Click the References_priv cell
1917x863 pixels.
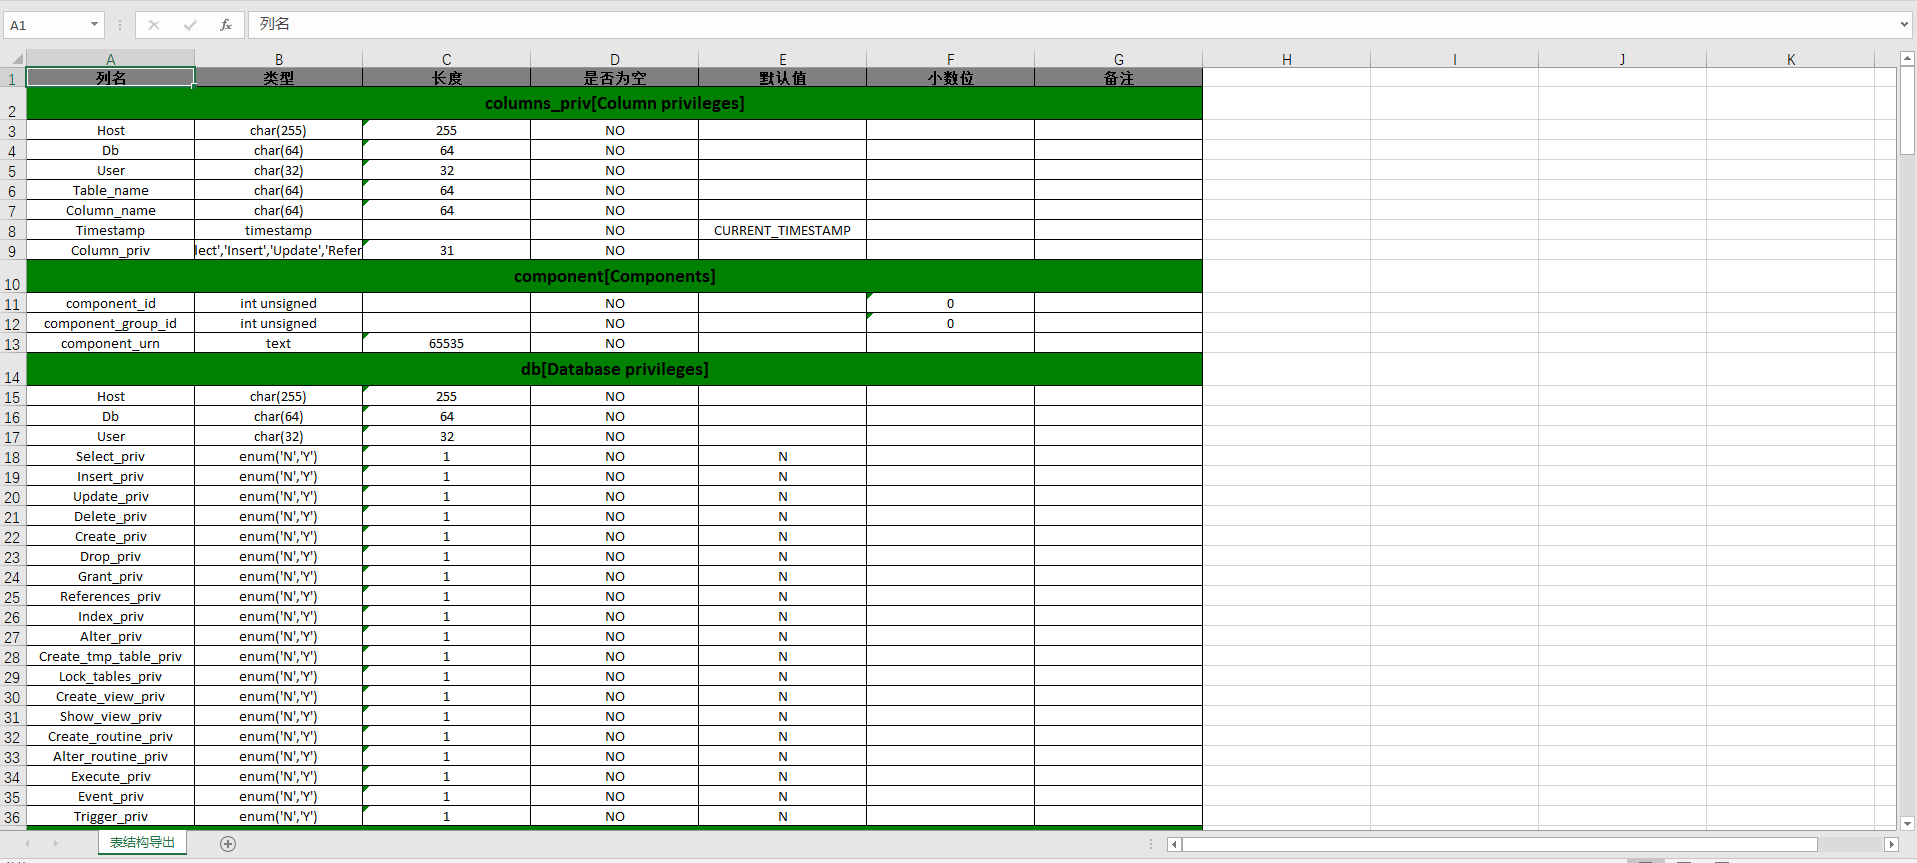(111, 597)
